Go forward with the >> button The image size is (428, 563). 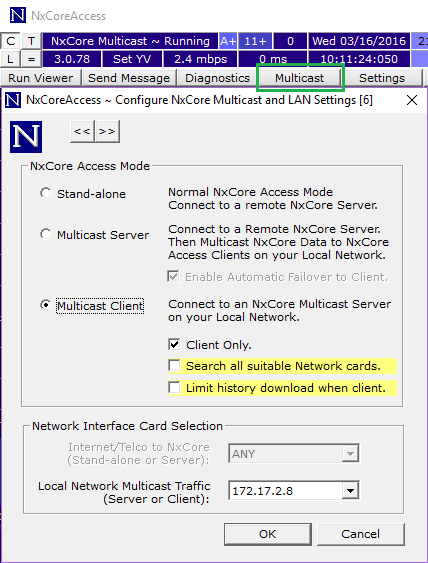[107, 131]
